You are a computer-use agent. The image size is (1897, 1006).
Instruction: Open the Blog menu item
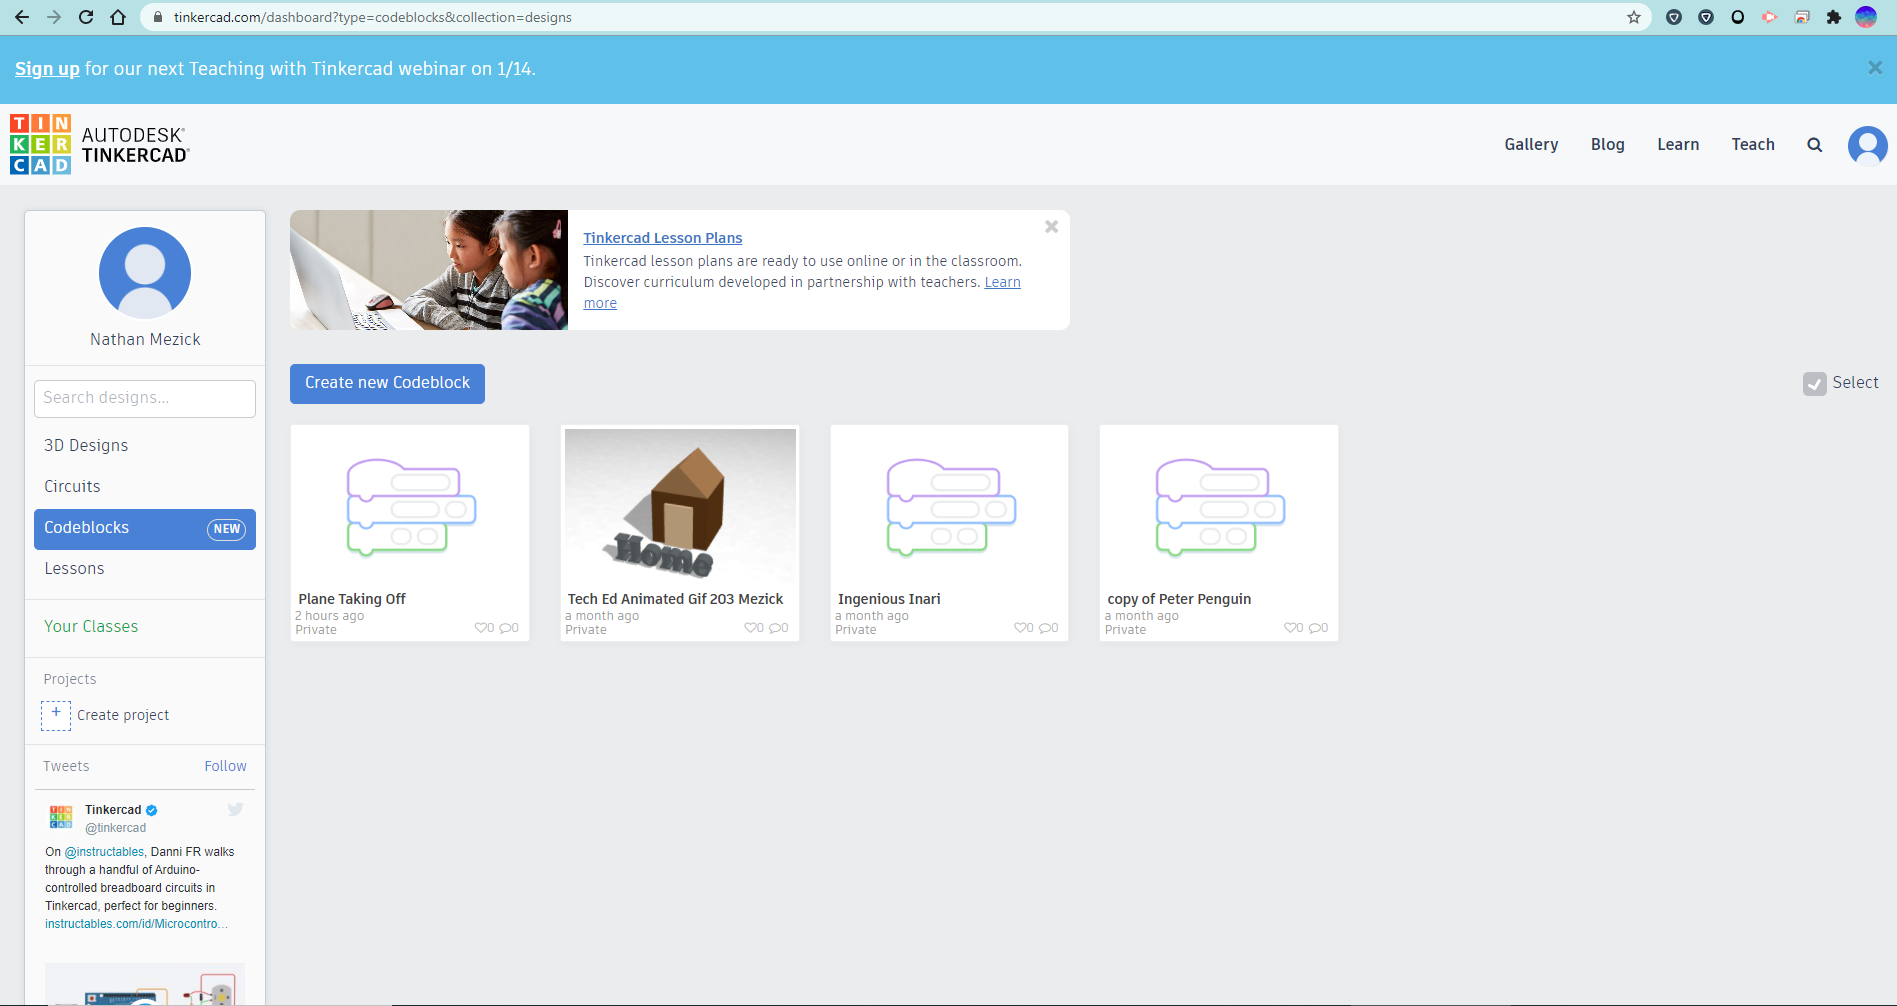(x=1607, y=145)
